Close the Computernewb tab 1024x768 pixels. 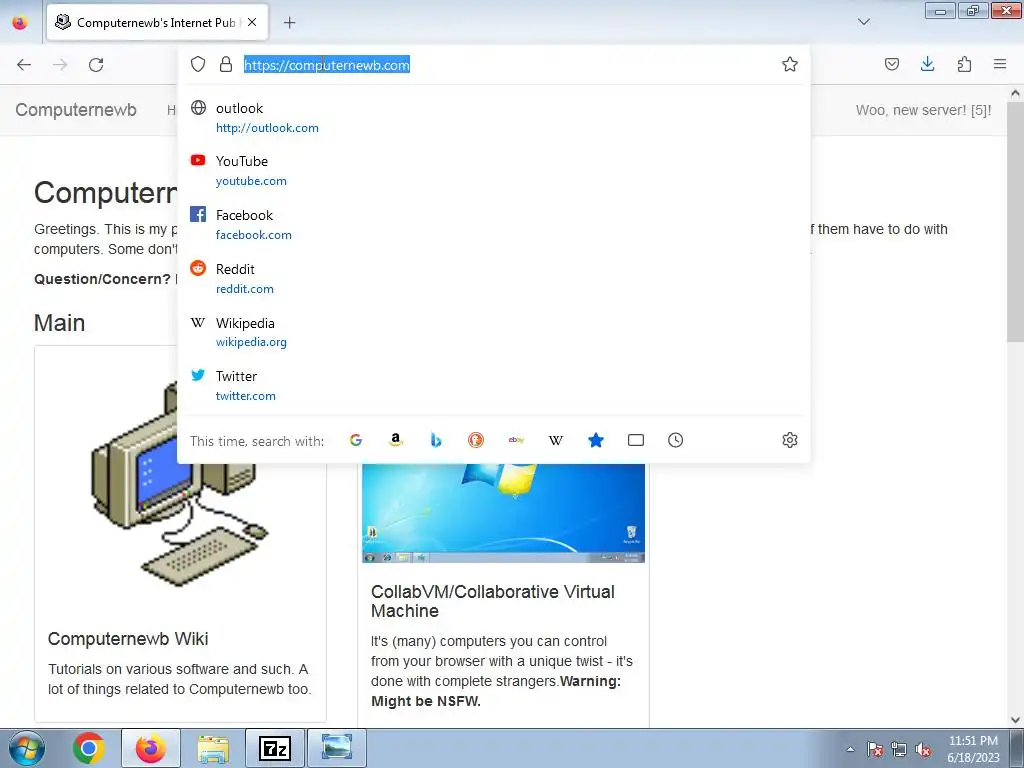(x=252, y=22)
